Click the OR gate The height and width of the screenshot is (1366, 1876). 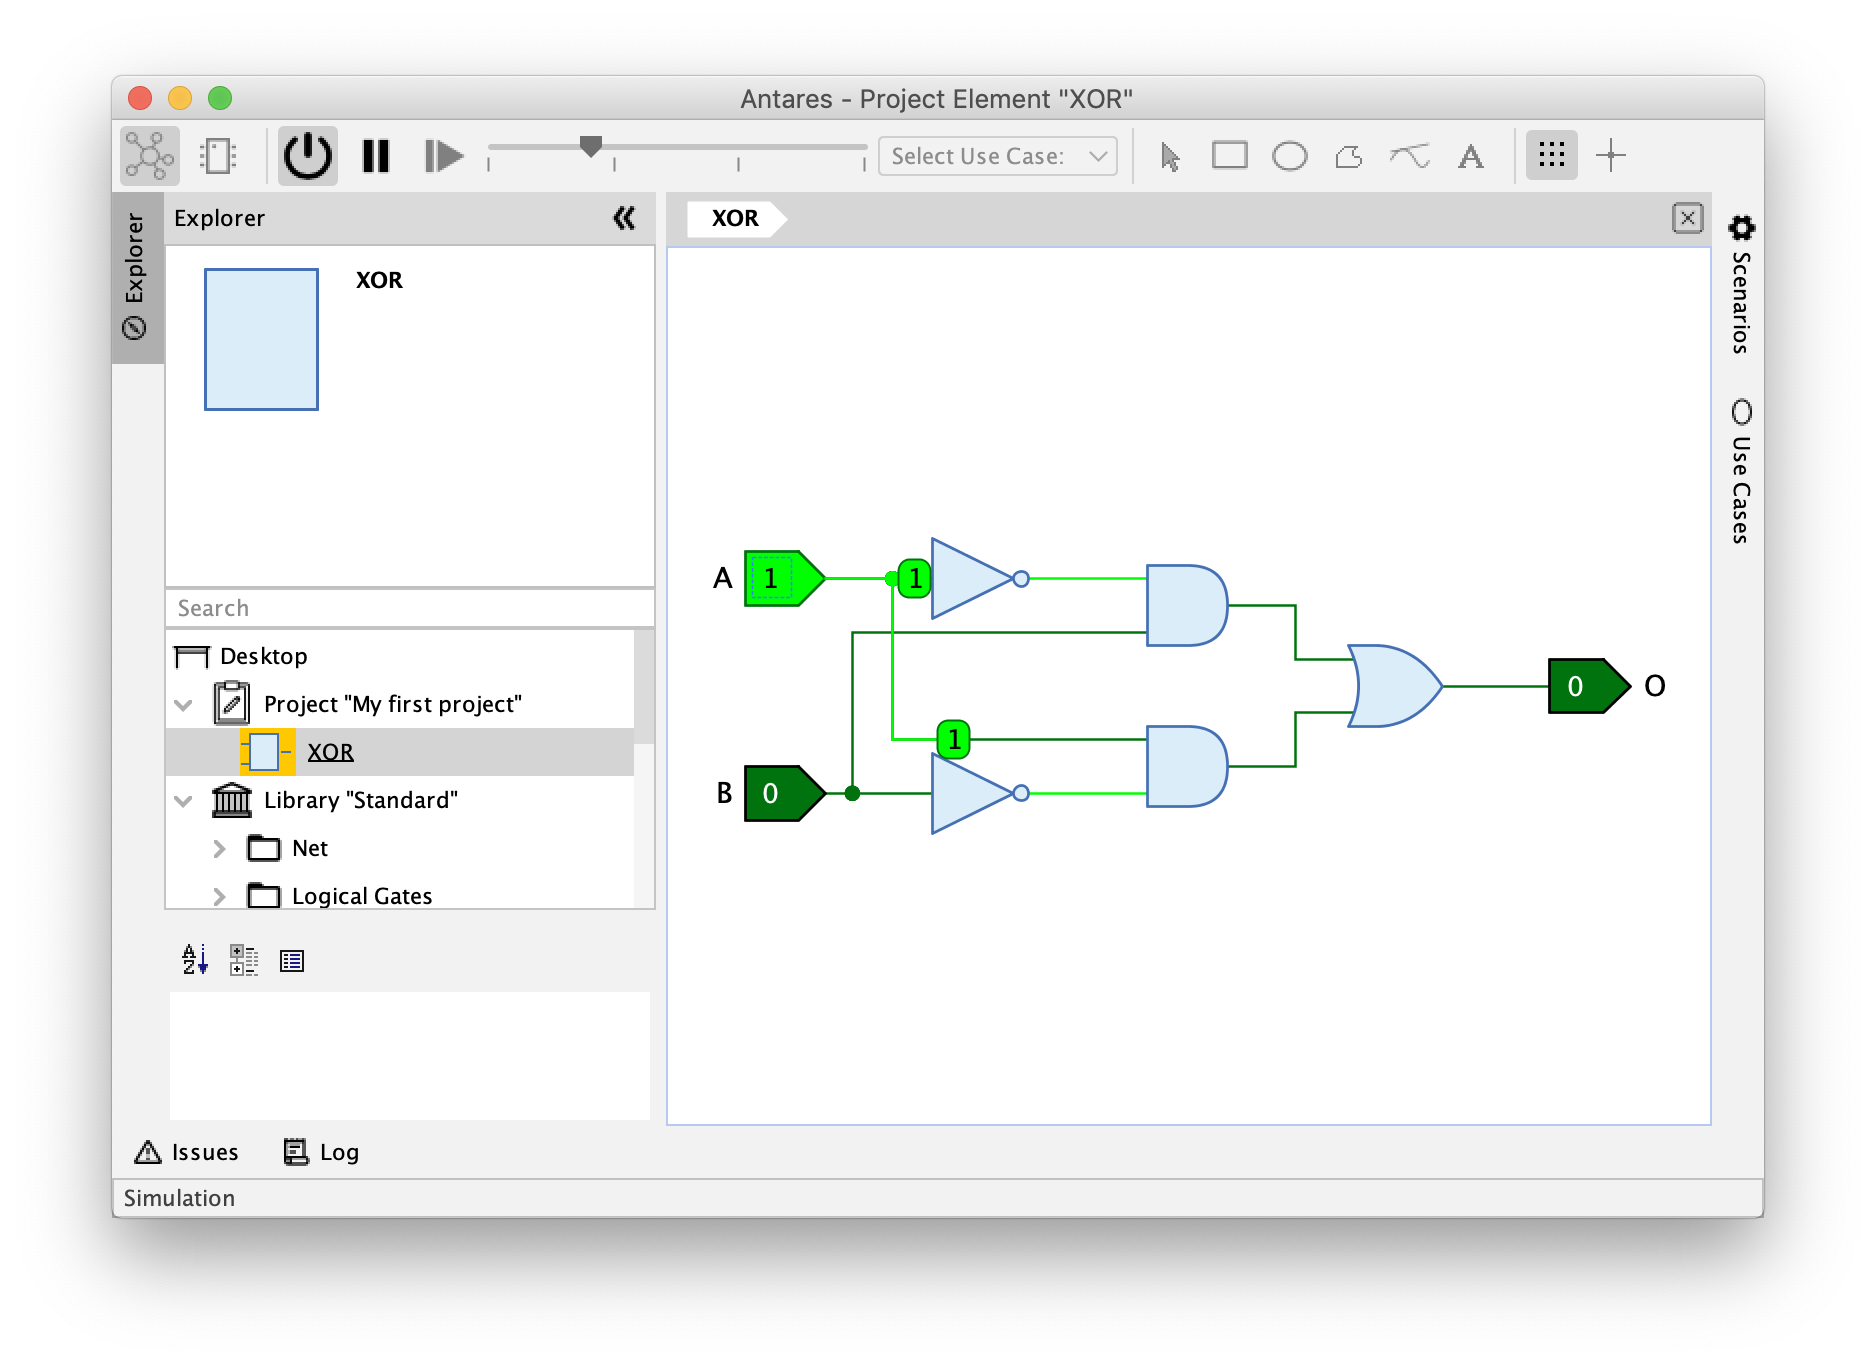point(1395,686)
